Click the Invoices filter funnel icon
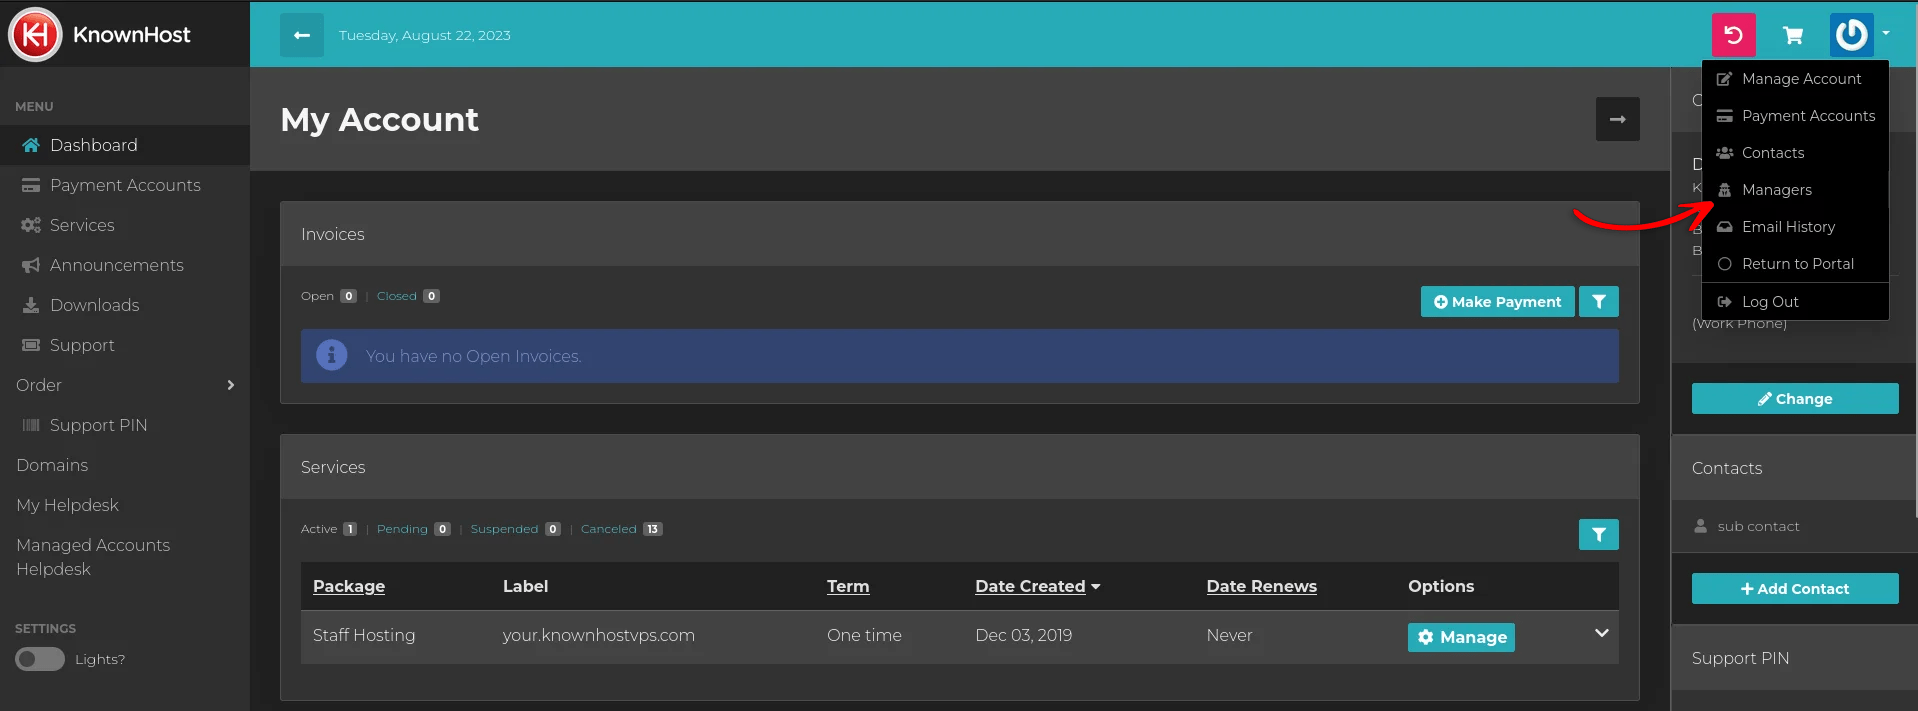Screen dimensions: 1918x711 pos(1598,302)
